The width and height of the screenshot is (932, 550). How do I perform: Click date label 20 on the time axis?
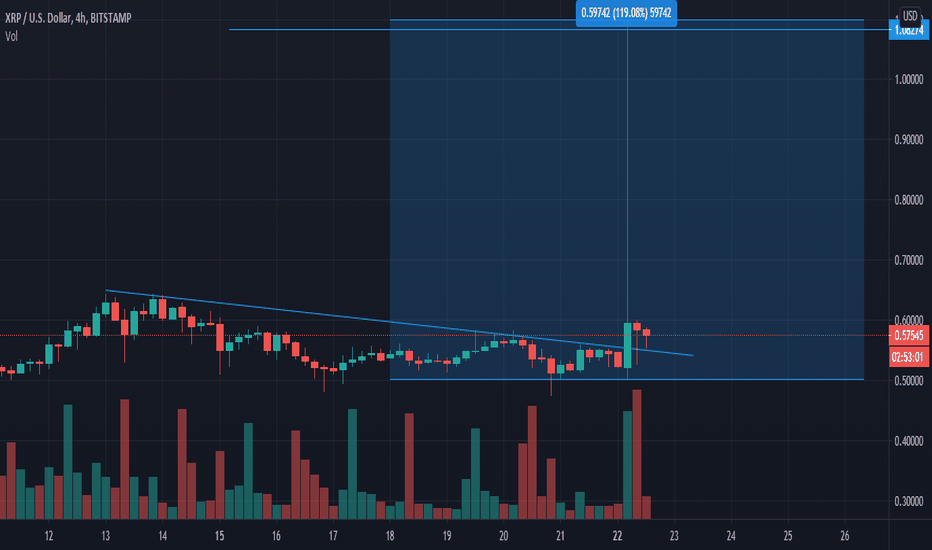[x=503, y=536]
